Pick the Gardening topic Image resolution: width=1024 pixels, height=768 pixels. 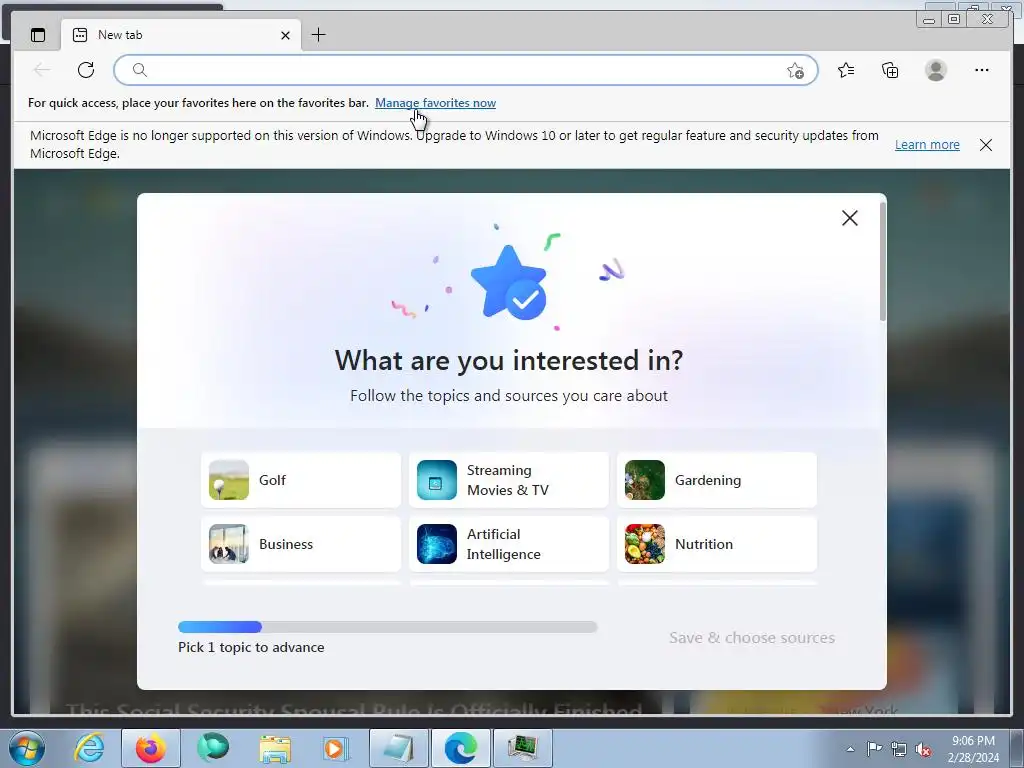click(x=716, y=480)
